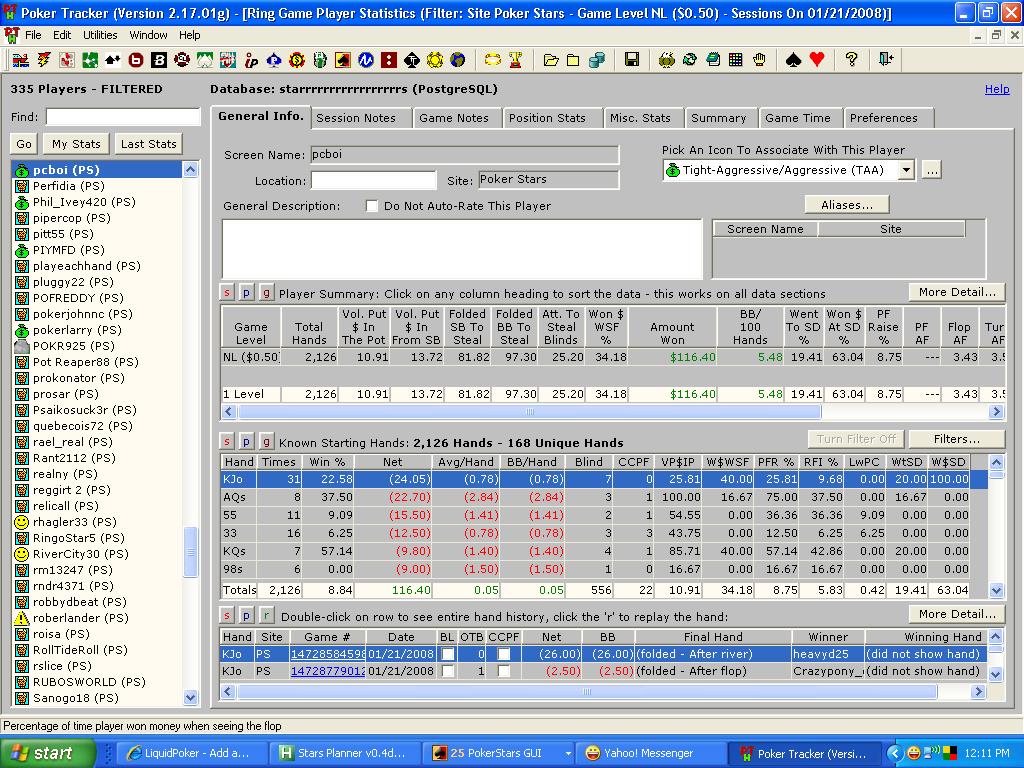The image size is (1024, 768).
Task: Open the player icon type dropdown
Action: [906, 170]
